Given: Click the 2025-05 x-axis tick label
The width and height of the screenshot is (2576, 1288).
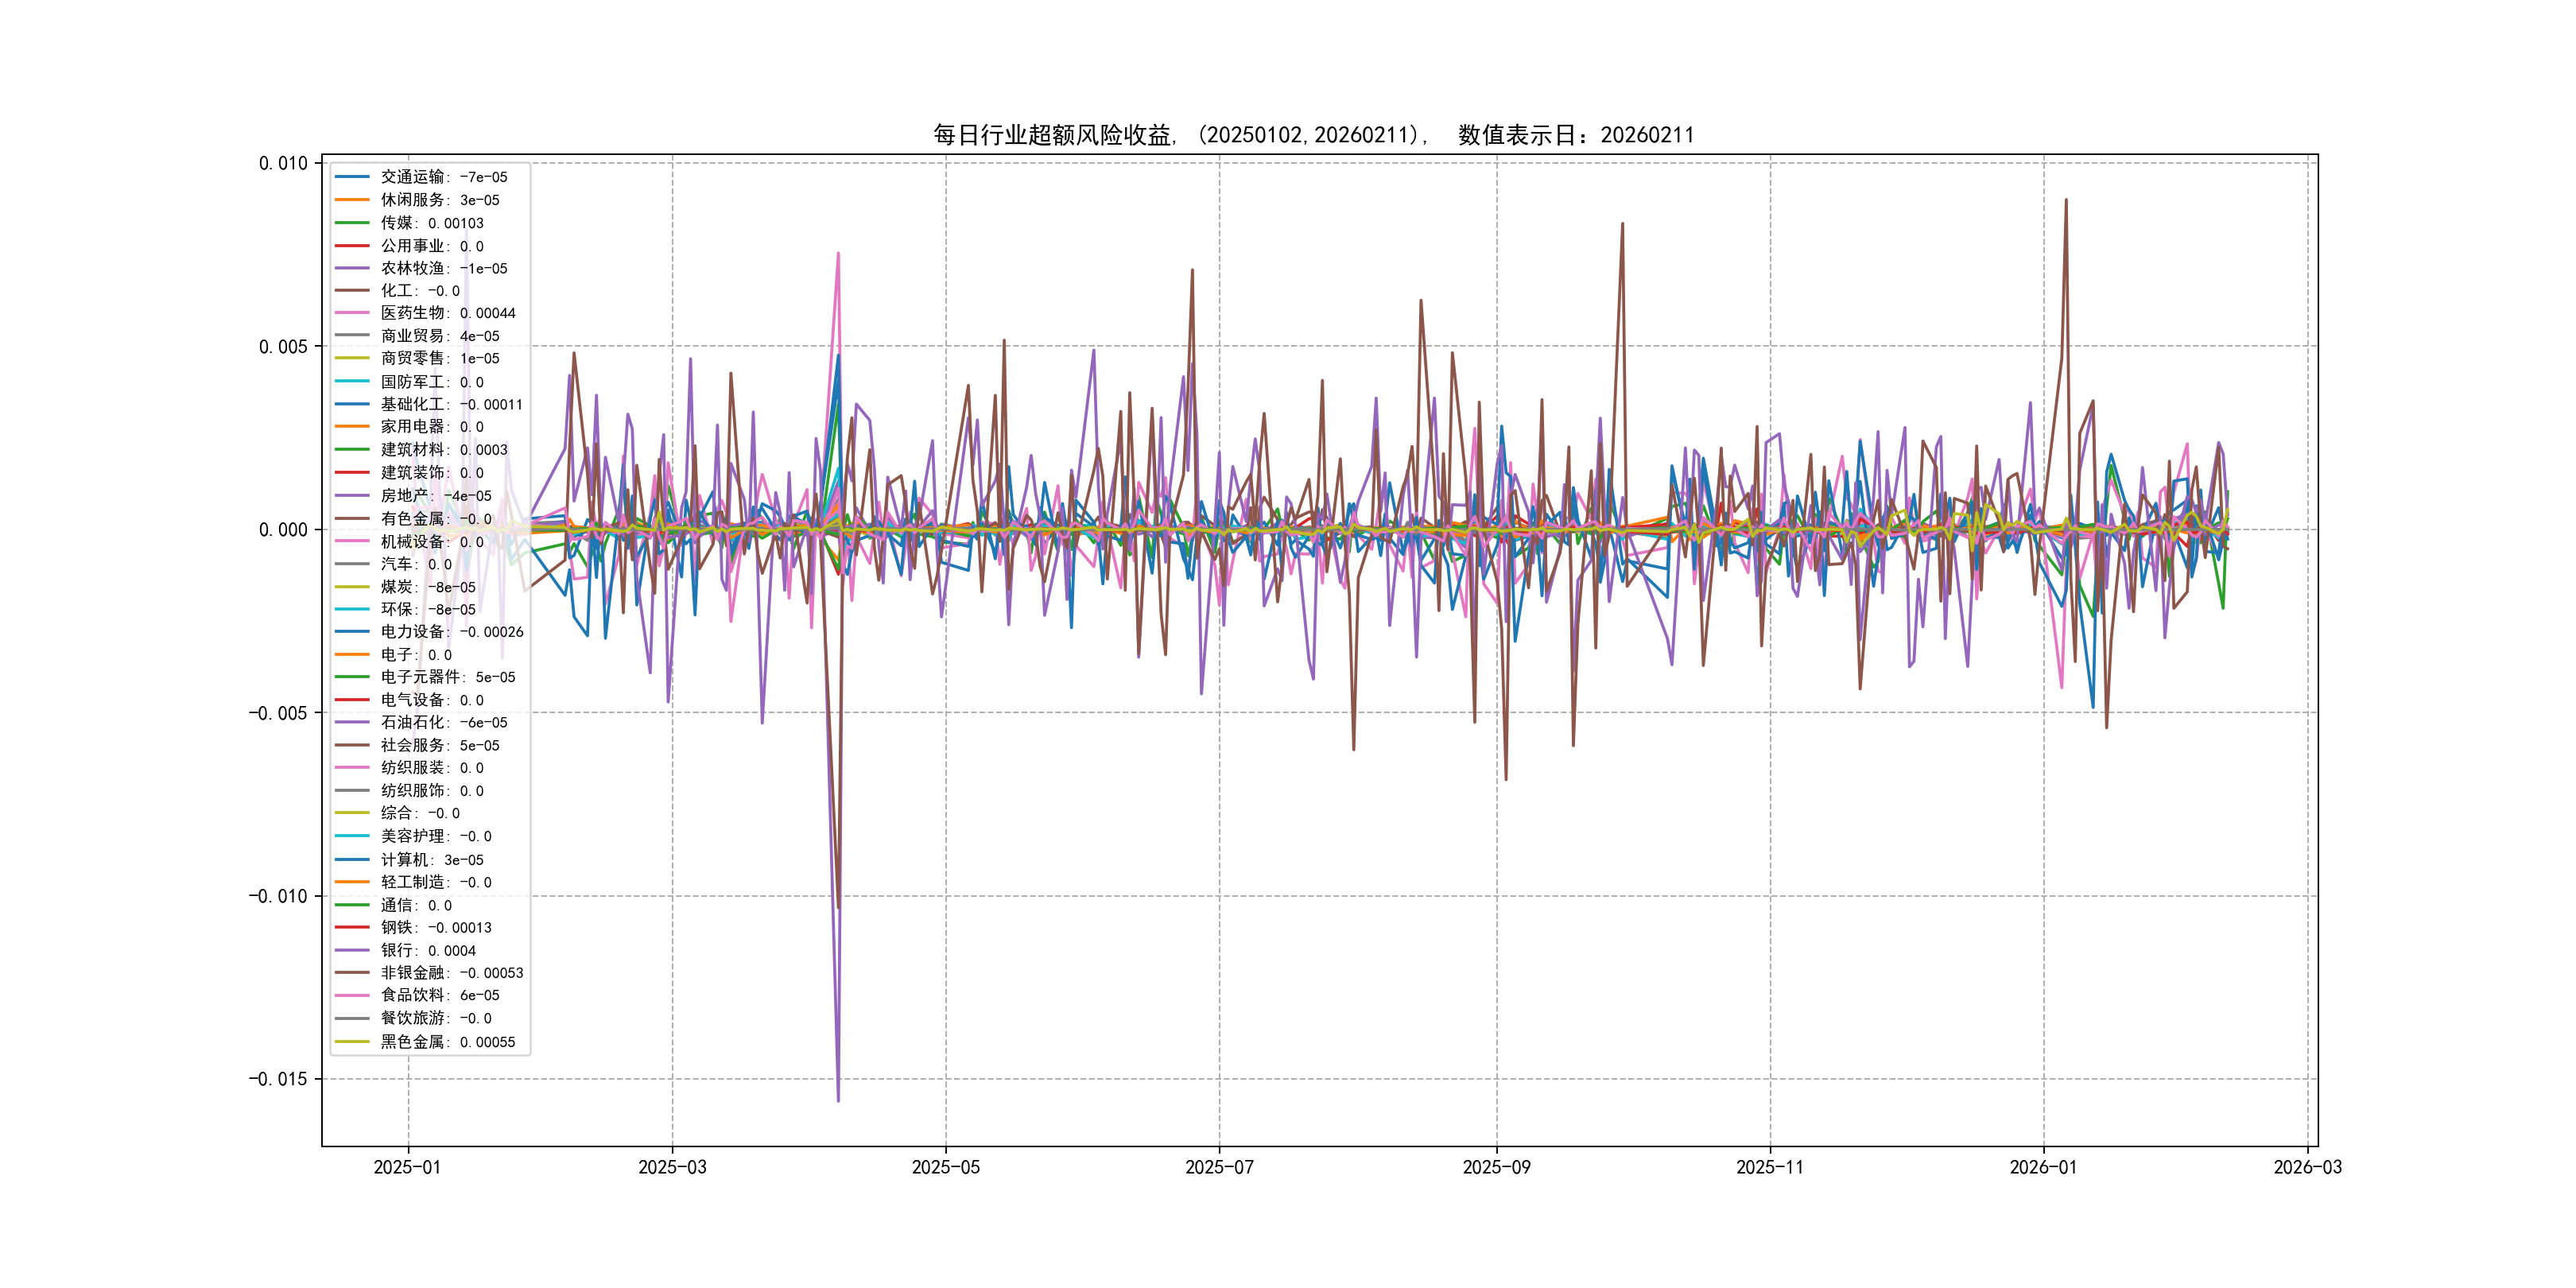Looking at the screenshot, I should click(945, 1168).
